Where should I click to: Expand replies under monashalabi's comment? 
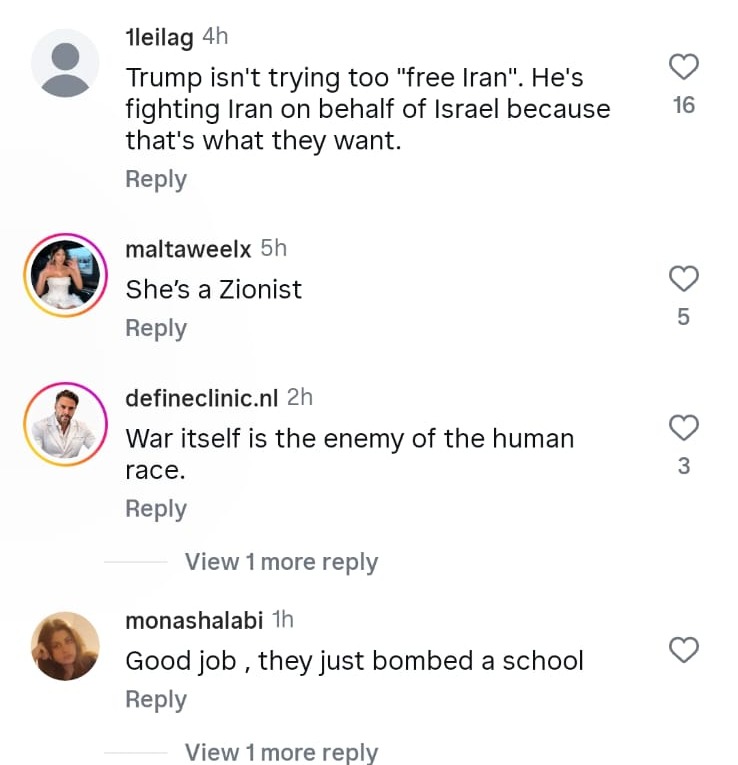[281, 752]
